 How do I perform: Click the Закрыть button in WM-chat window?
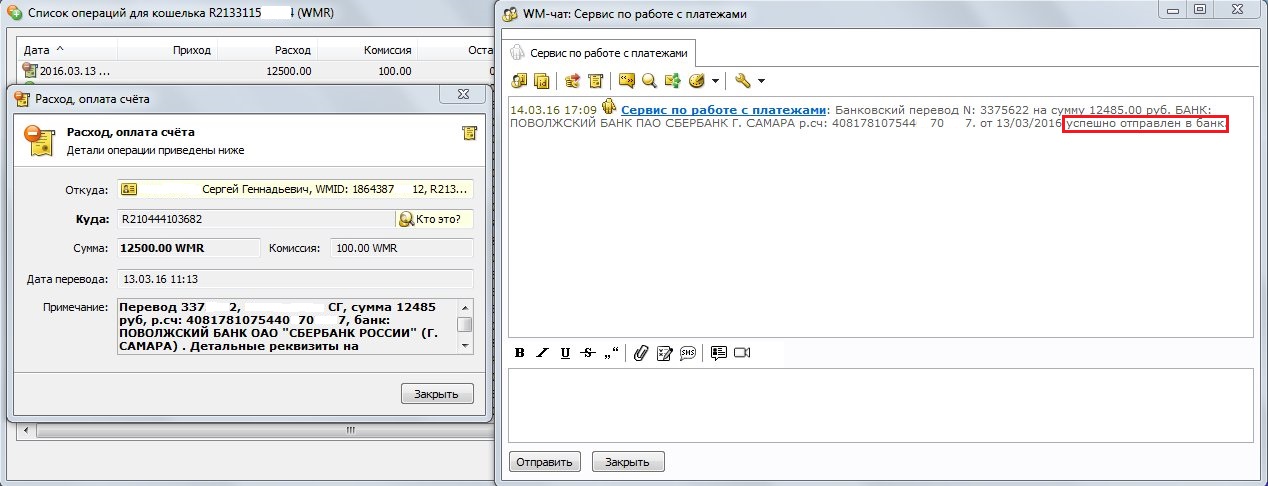click(628, 462)
